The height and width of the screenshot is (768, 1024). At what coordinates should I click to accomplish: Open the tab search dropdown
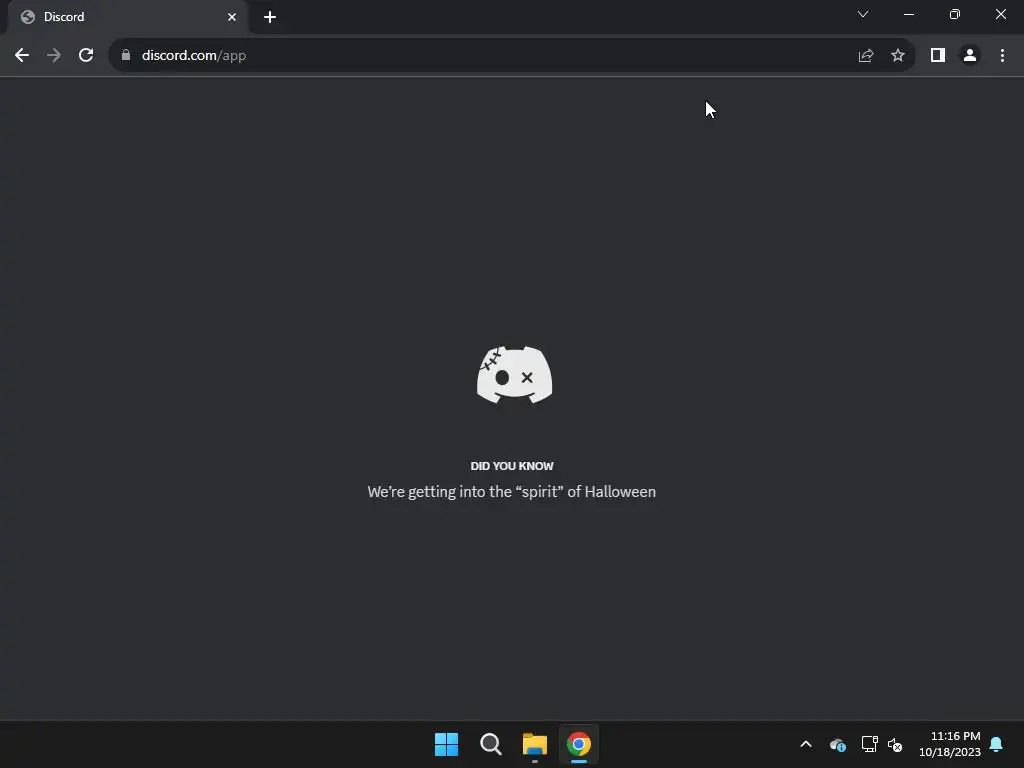point(863,14)
